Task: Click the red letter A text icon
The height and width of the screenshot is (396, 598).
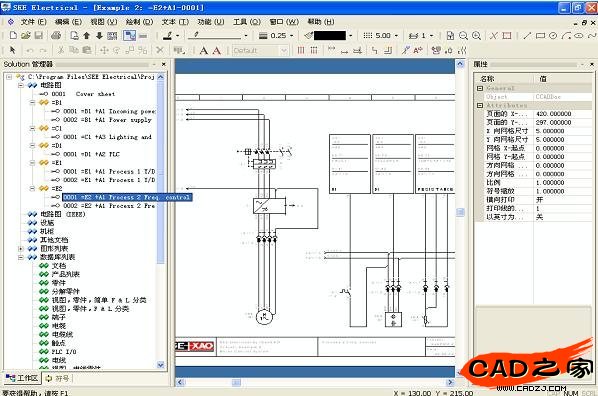Action: pos(217,50)
